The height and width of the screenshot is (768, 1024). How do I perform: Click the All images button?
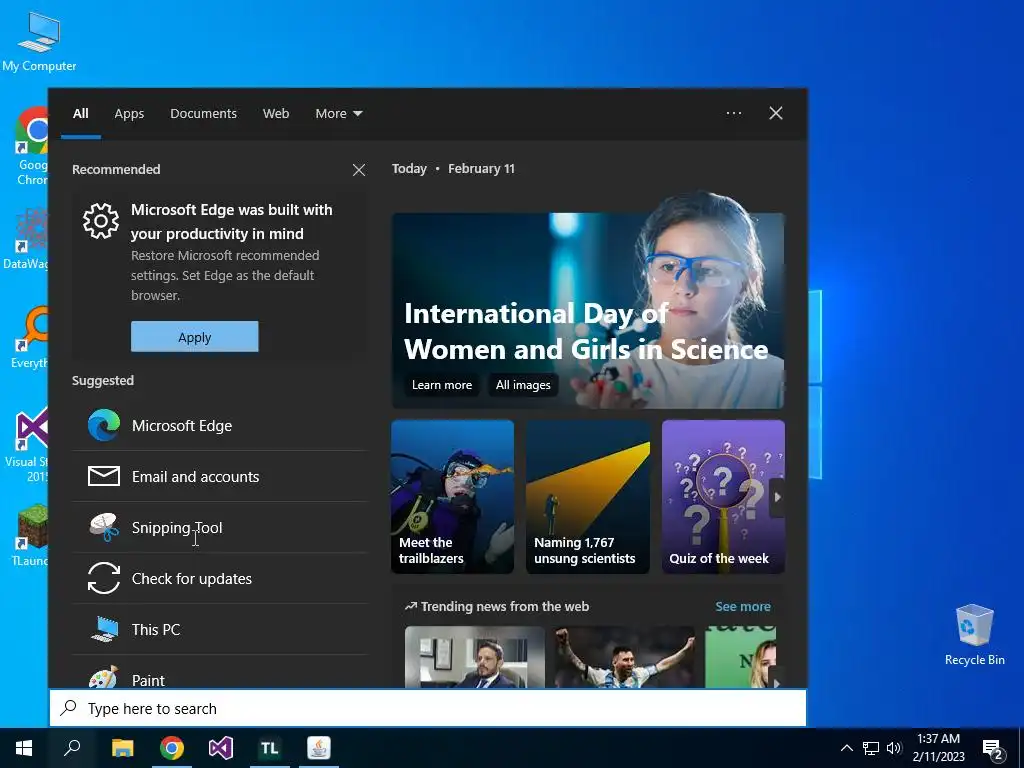pos(523,385)
